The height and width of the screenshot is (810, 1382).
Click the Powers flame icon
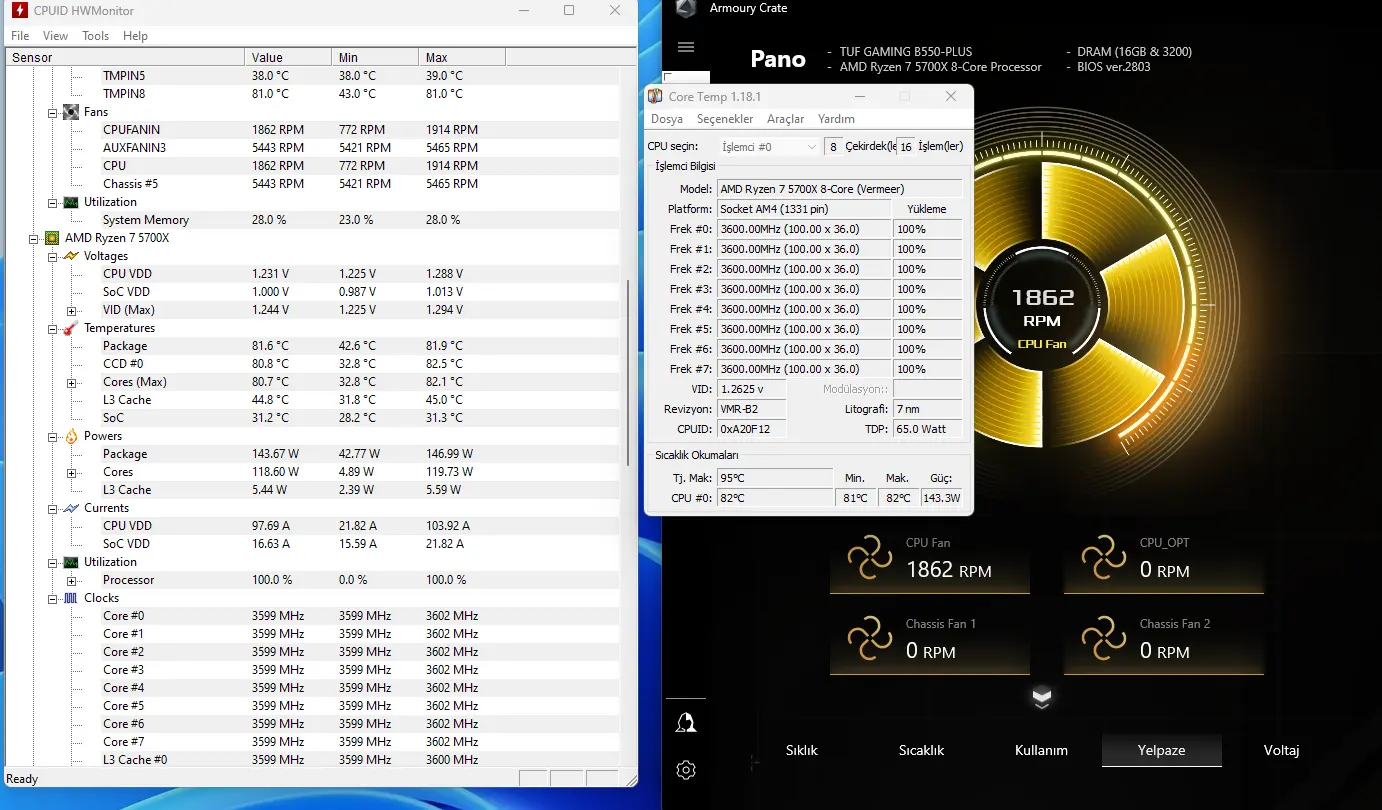point(71,436)
